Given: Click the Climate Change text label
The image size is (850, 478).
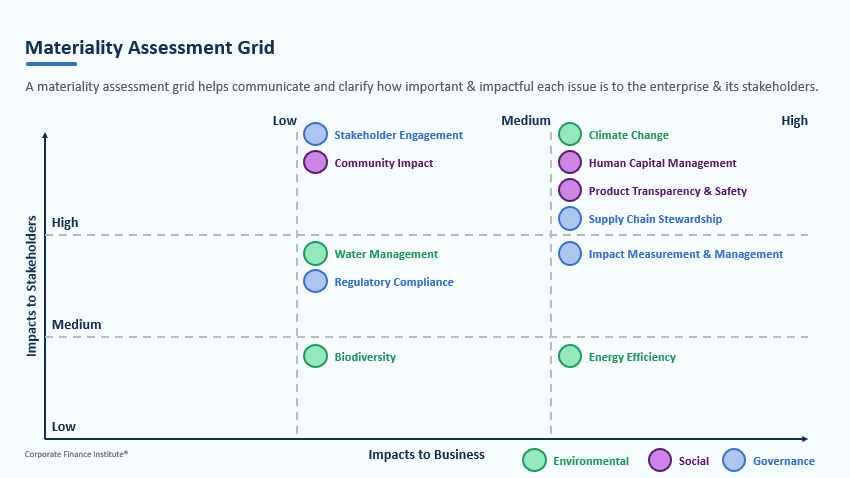Looking at the screenshot, I should [628, 135].
